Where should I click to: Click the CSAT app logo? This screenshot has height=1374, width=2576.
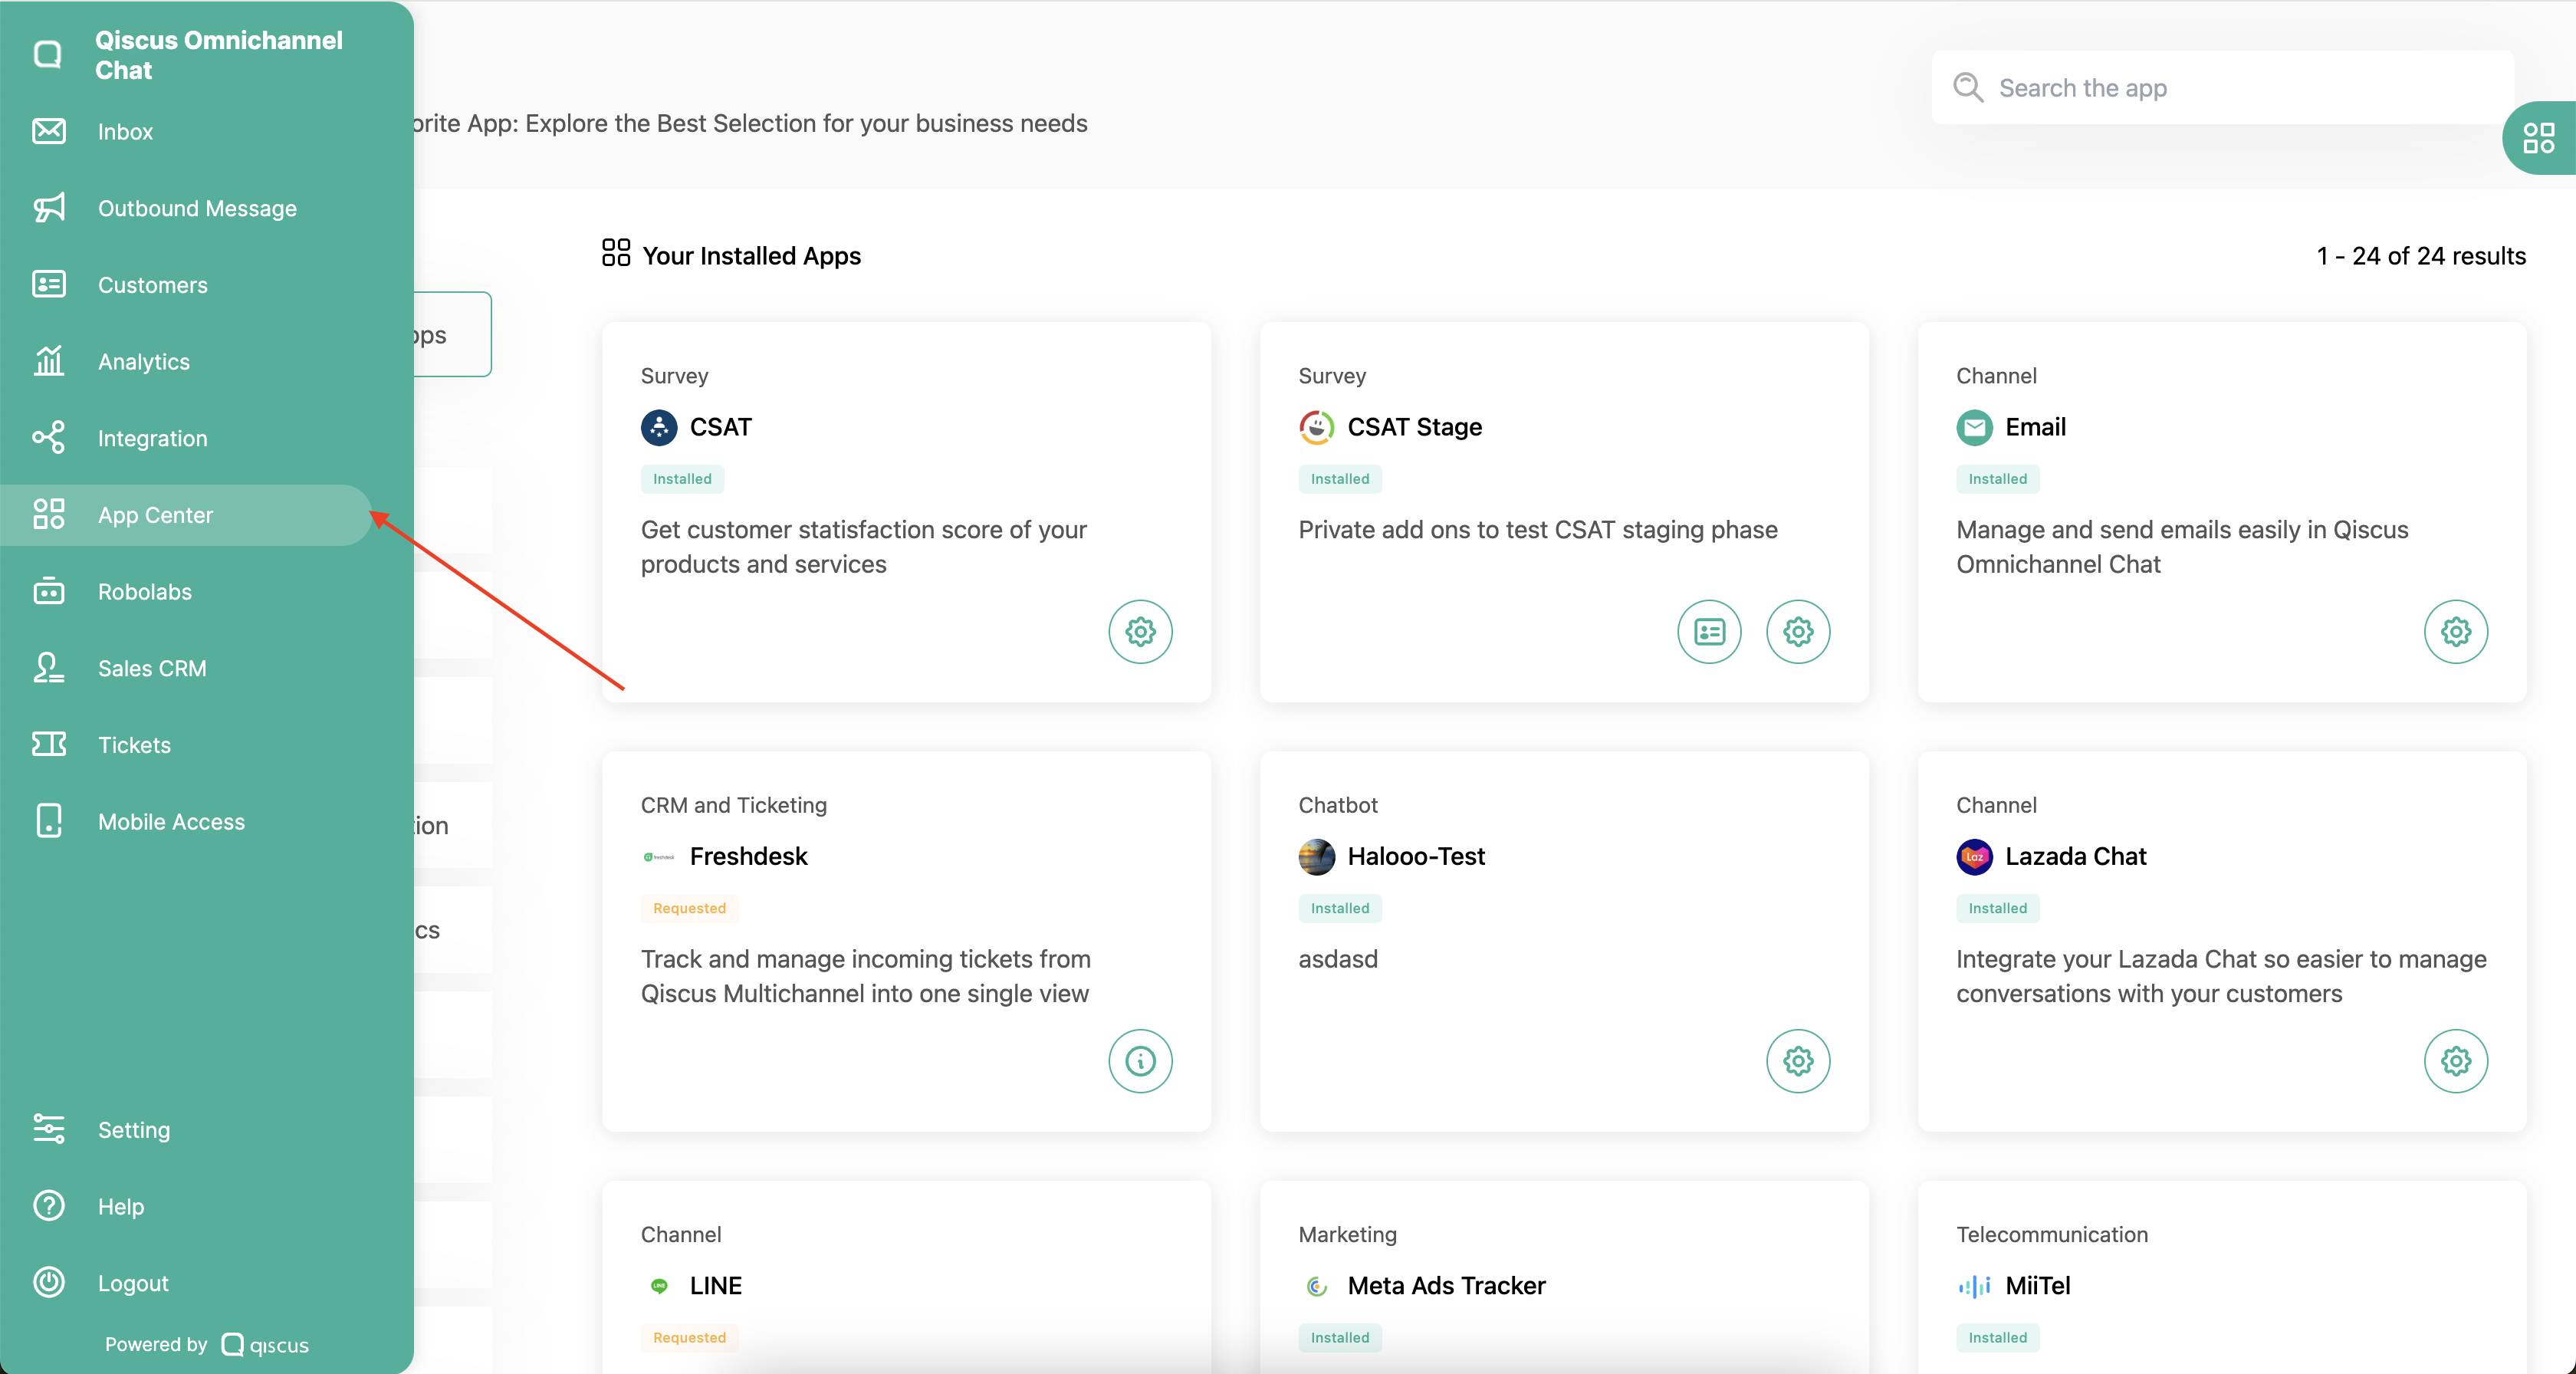[x=659, y=428]
